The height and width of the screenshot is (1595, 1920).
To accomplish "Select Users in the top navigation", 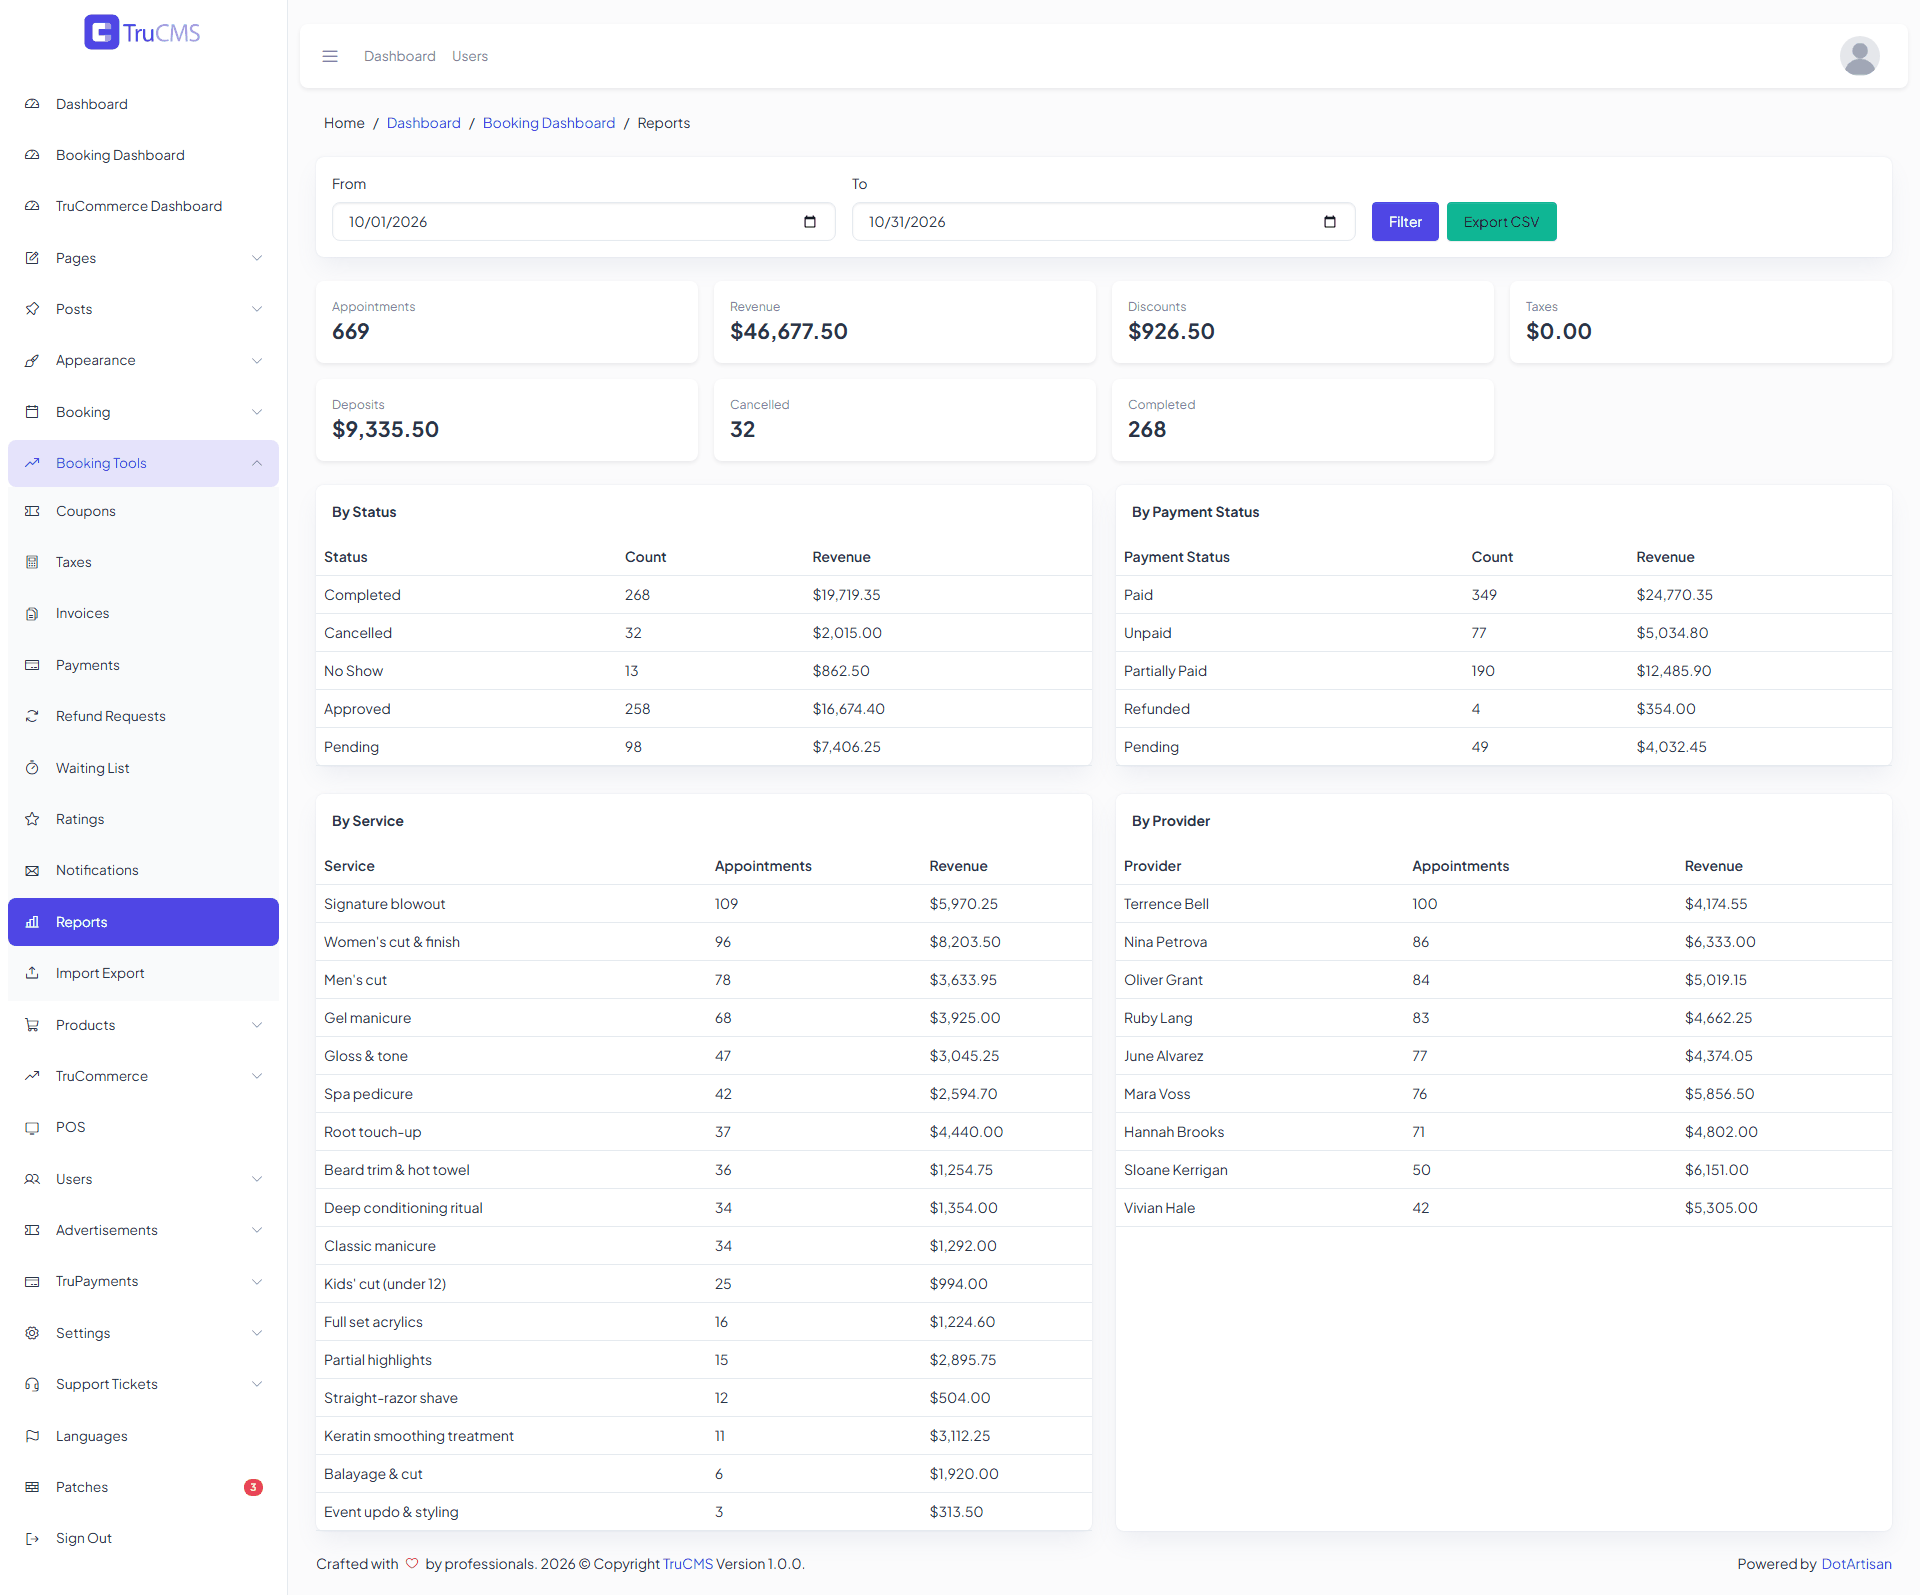I will [x=470, y=56].
